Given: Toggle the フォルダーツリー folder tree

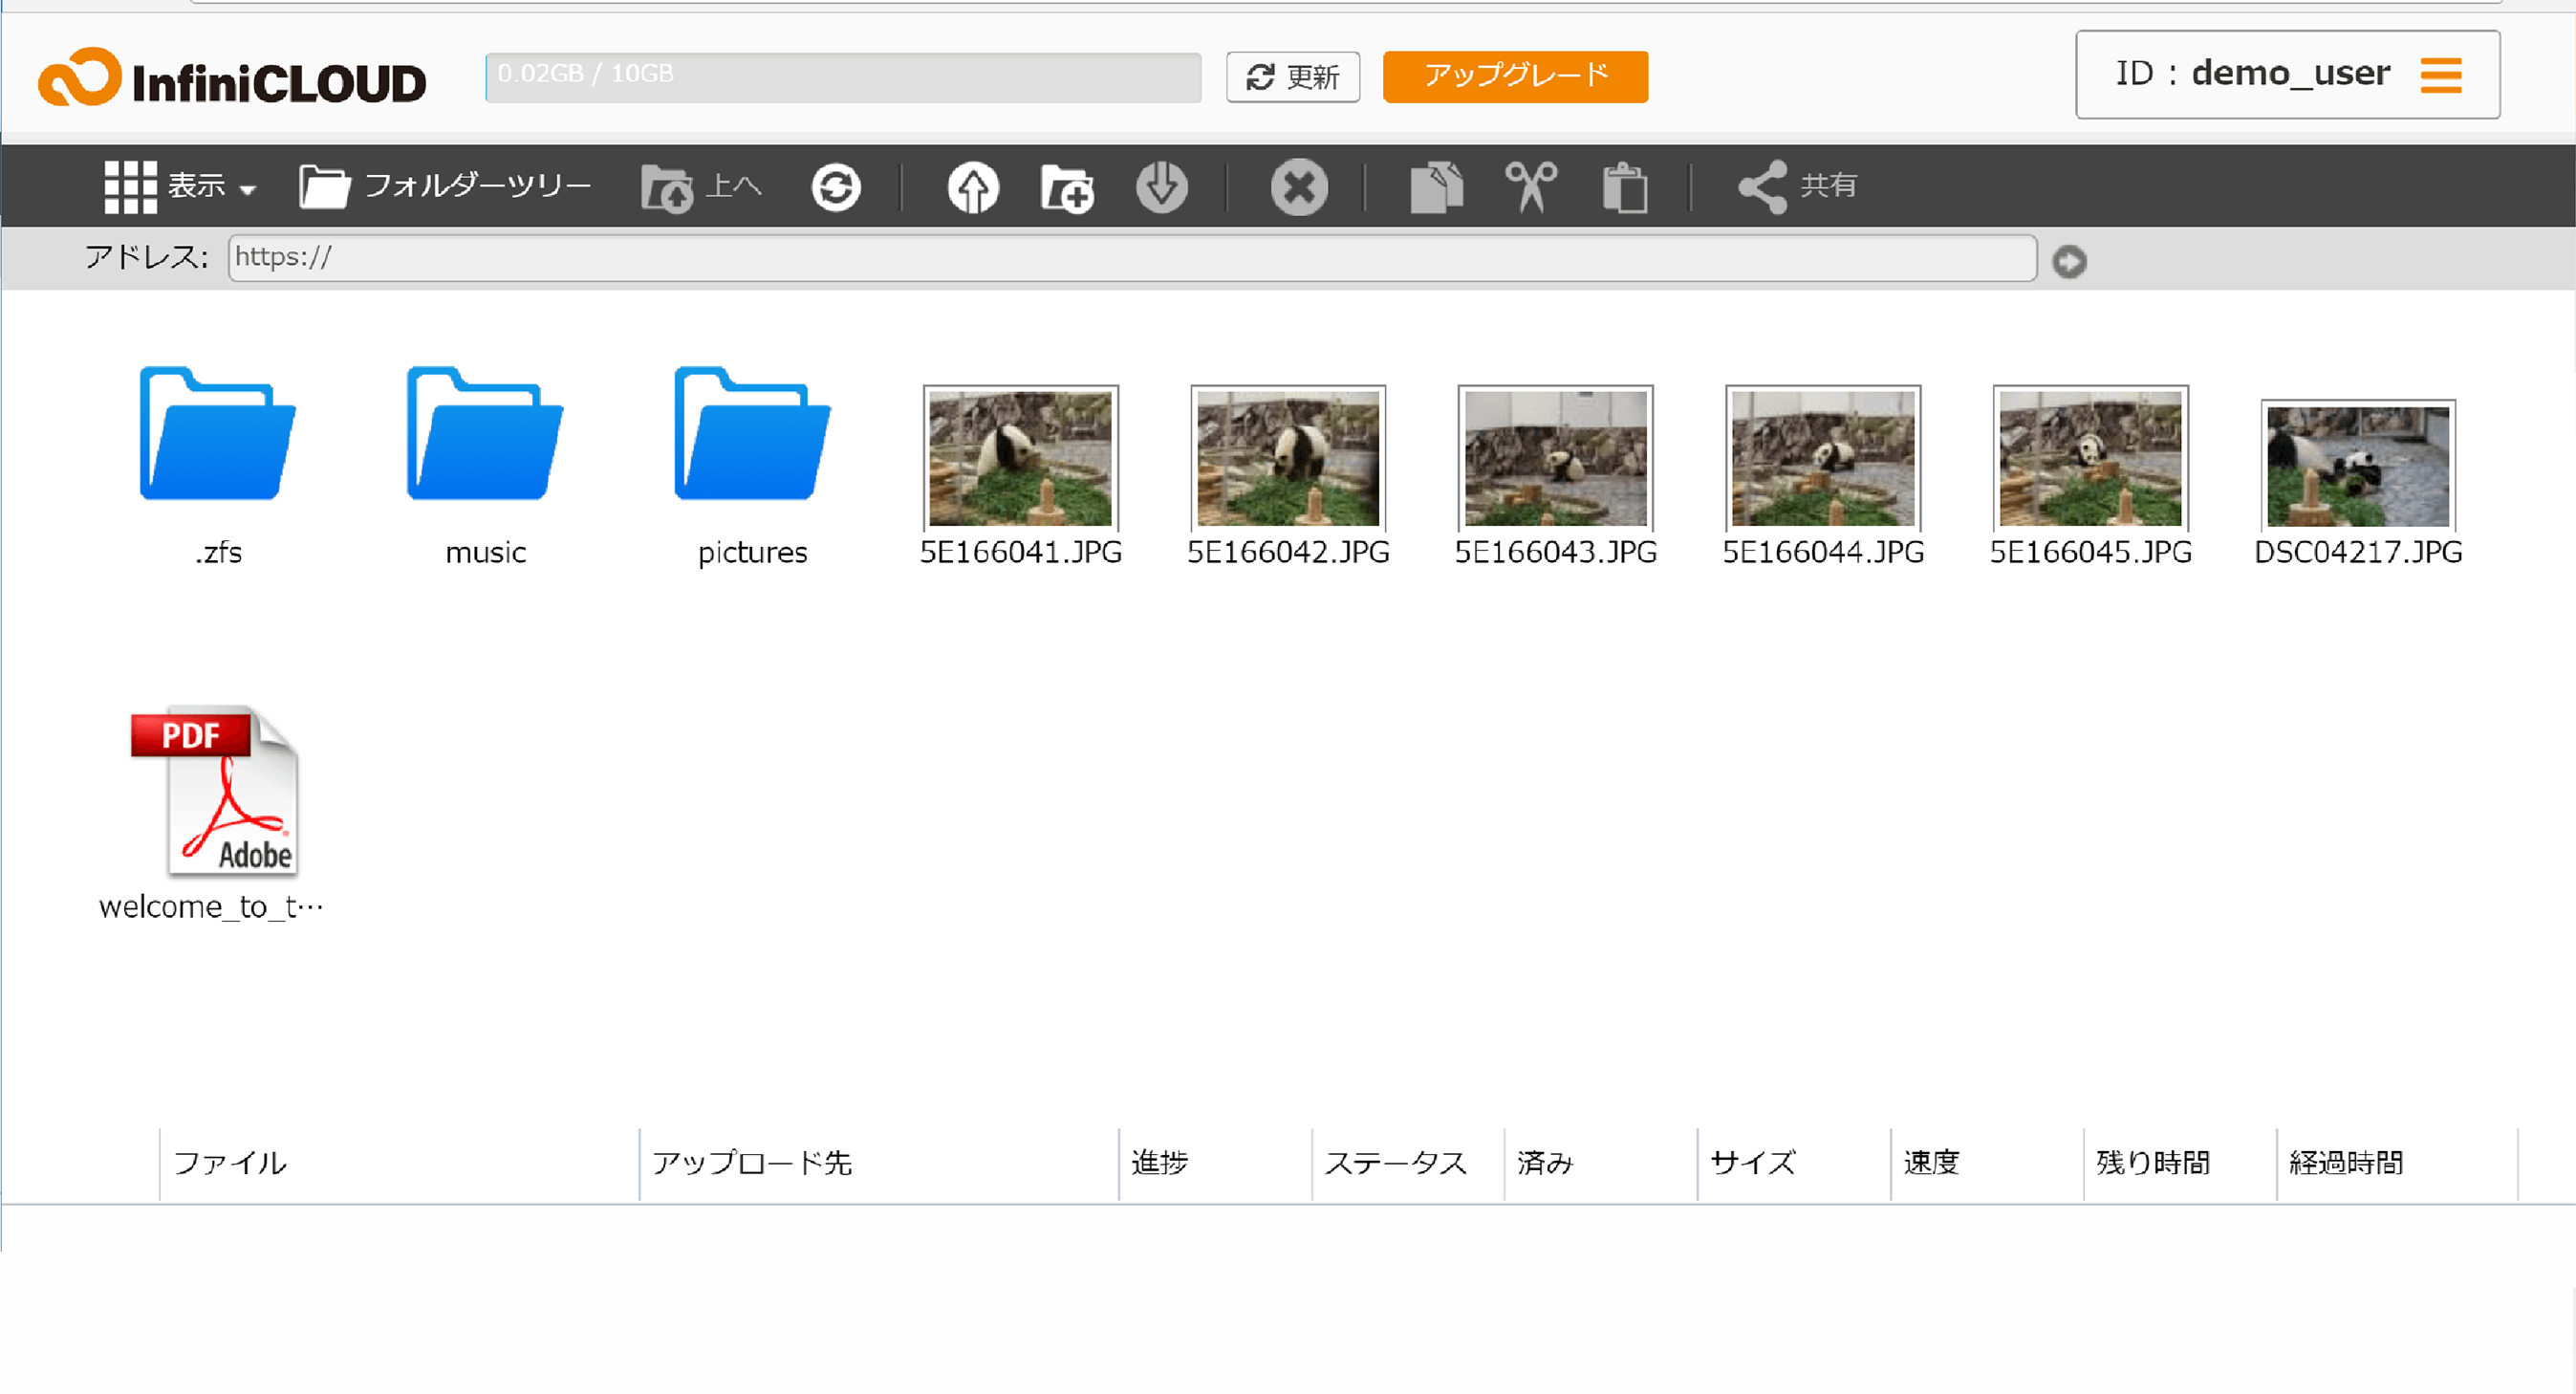Looking at the screenshot, I should click(446, 186).
